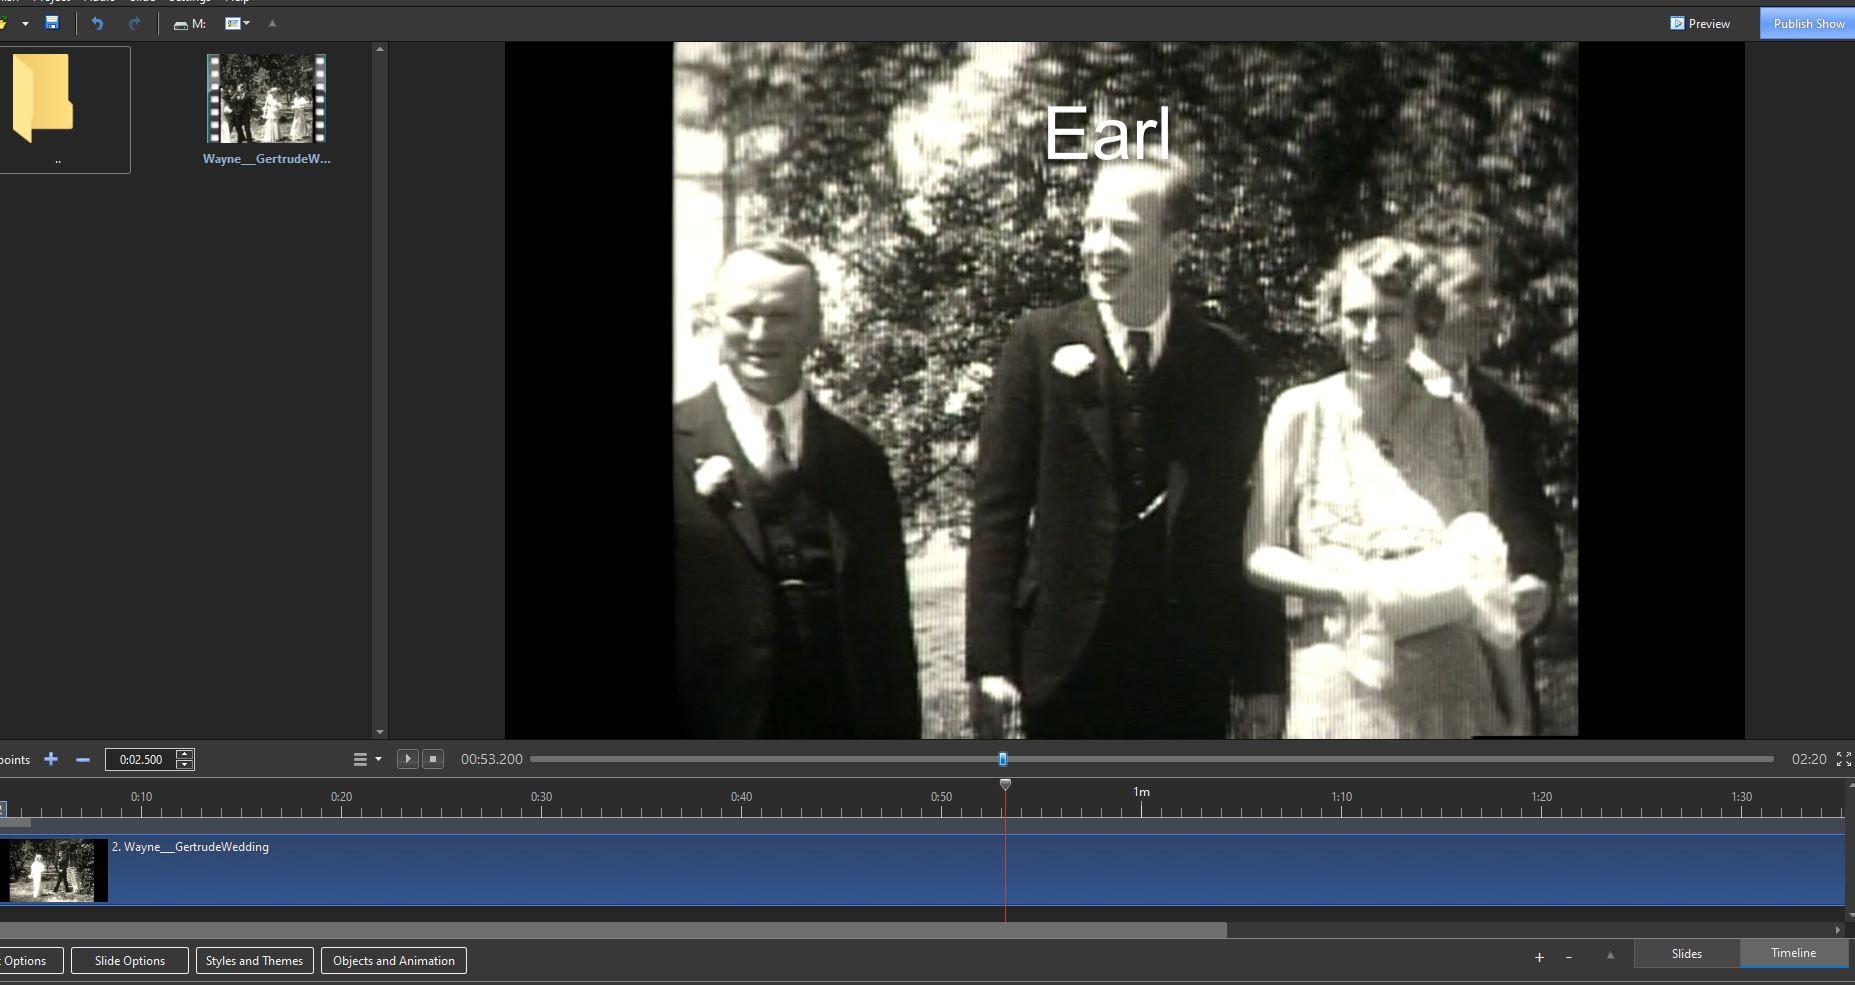1855x985 pixels.
Task: Click the 1m mark on the timeline ruler
Action: click(1141, 792)
